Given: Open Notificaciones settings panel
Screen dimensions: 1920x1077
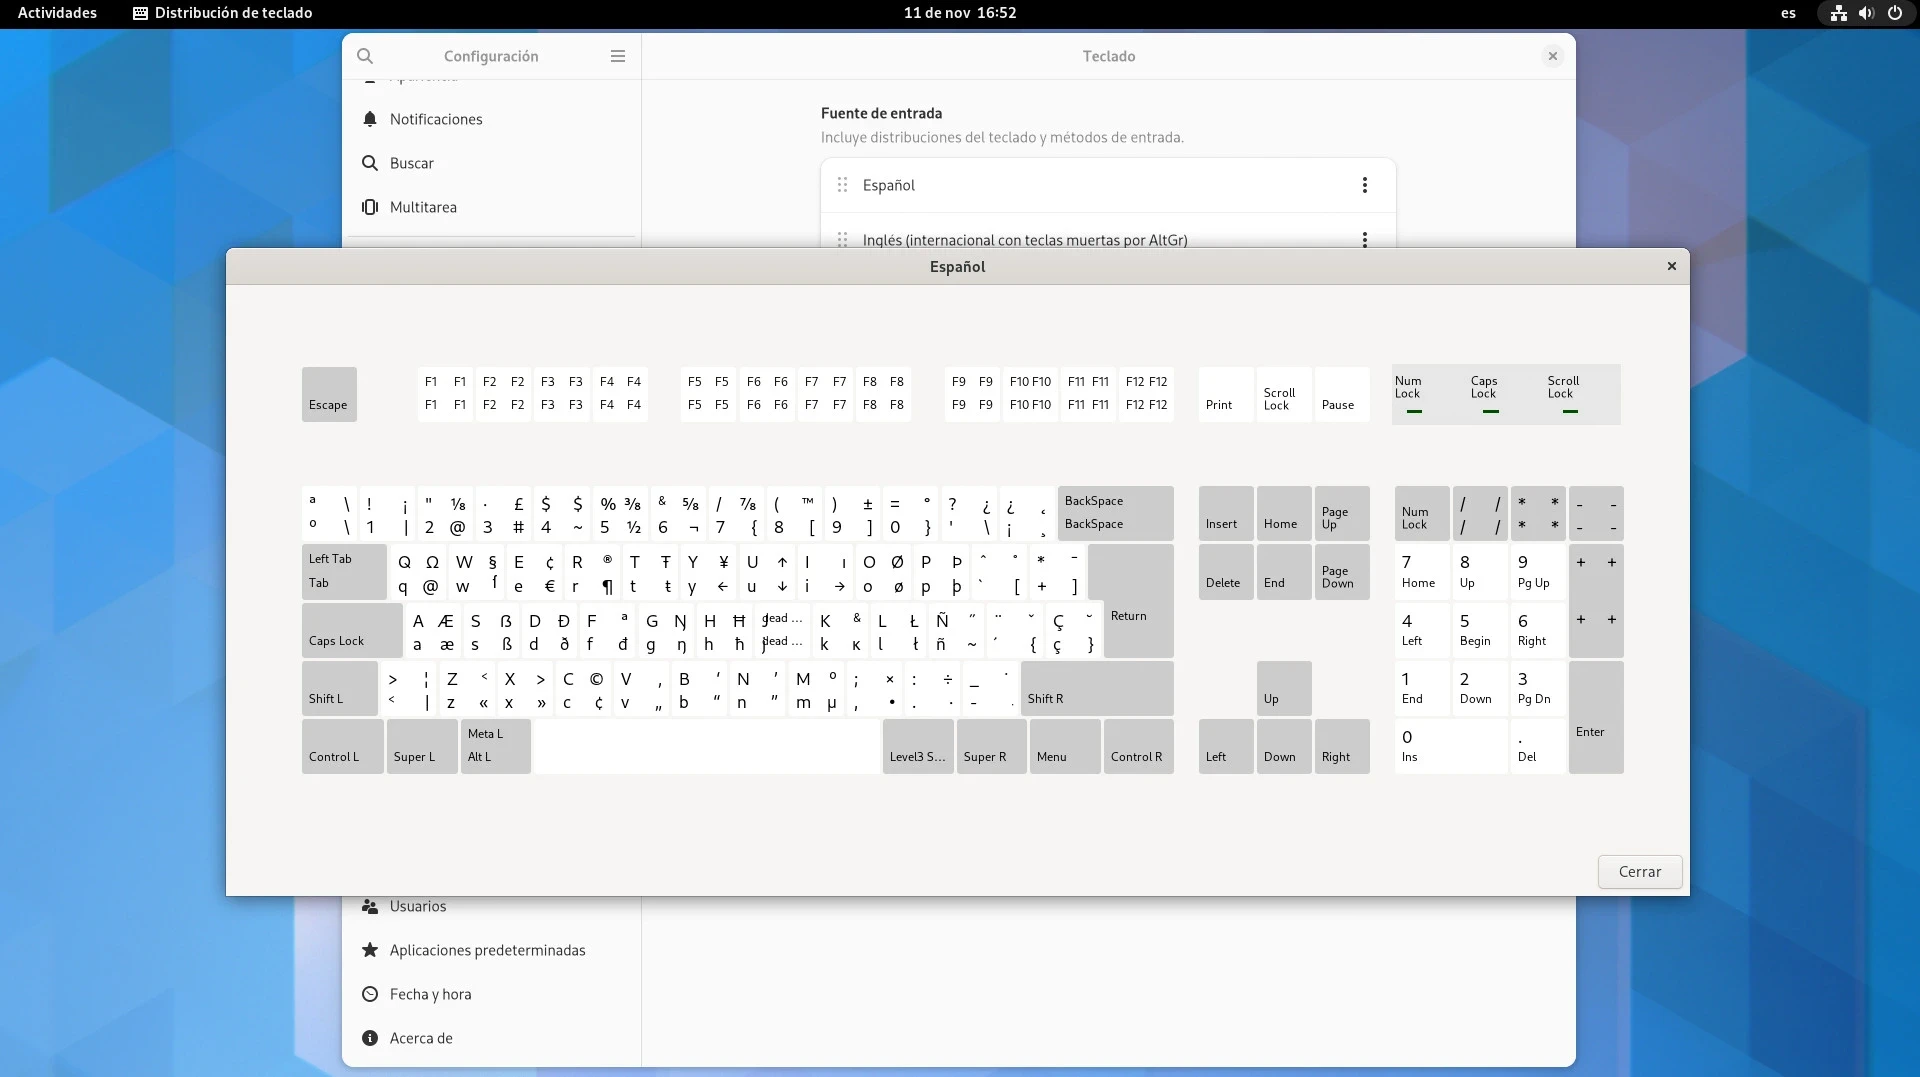Looking at the screenshot, I should pos(436,119).
